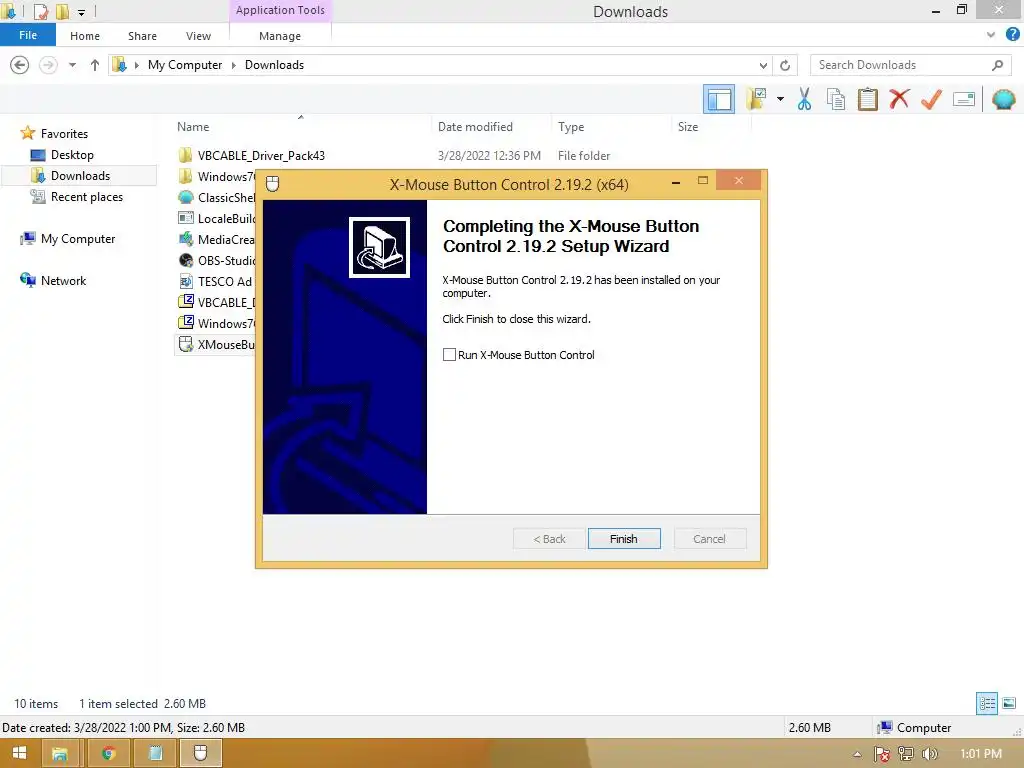Click the Help question mark icon
Screen dimensions: 1024x768
click(x=1012, y=35)
